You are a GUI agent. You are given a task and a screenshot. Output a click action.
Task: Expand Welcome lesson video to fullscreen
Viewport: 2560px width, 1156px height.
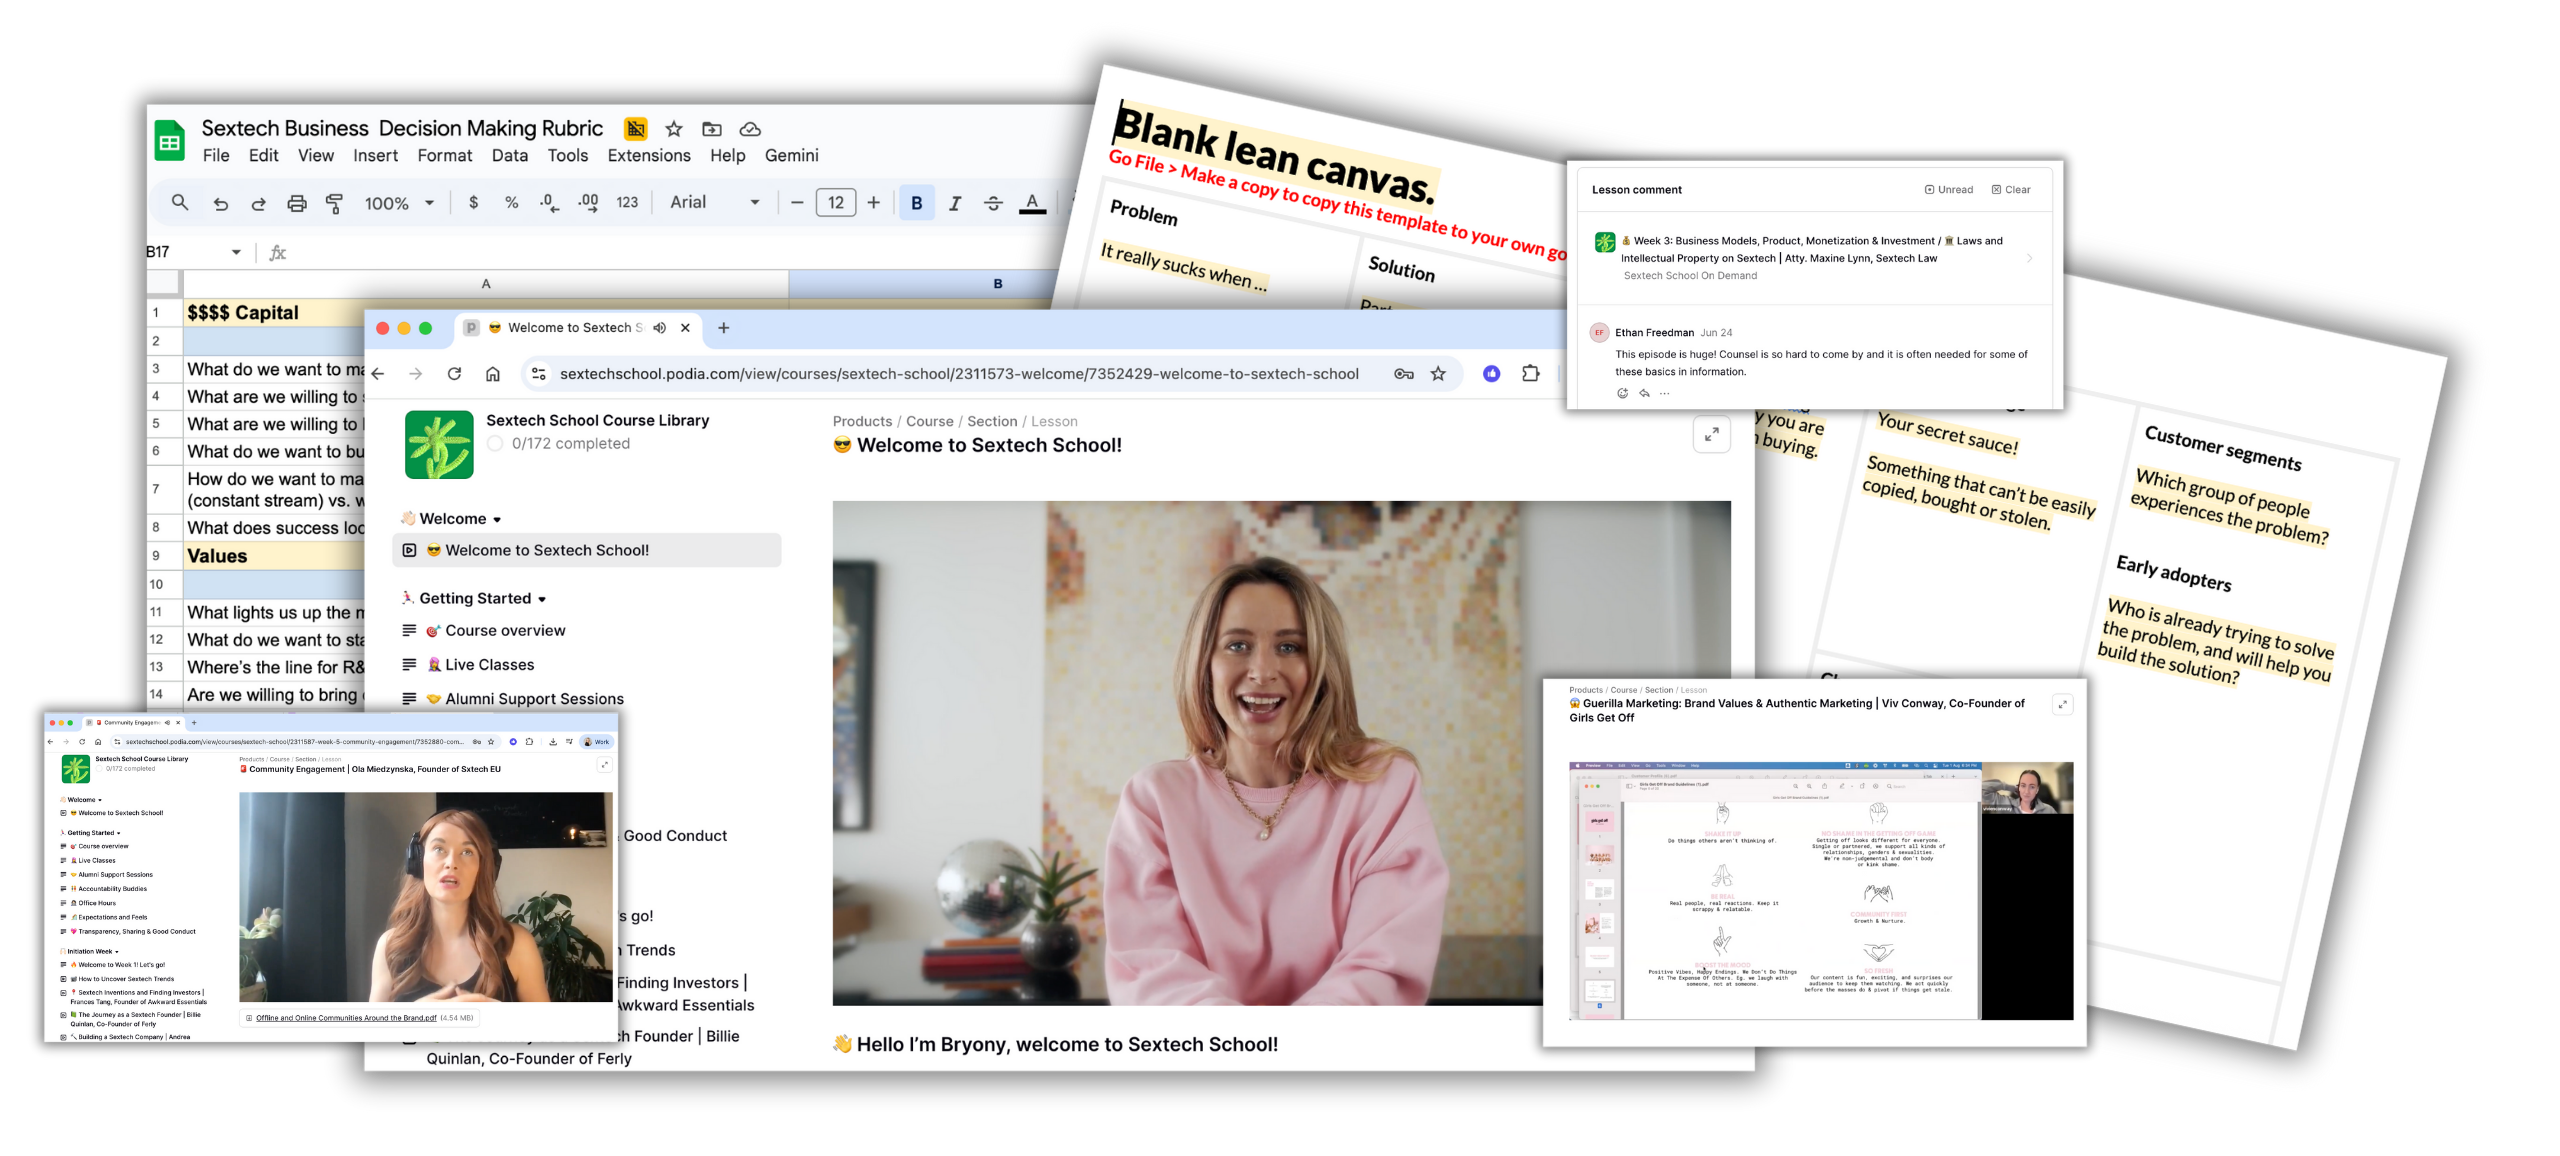point(1711,435)
